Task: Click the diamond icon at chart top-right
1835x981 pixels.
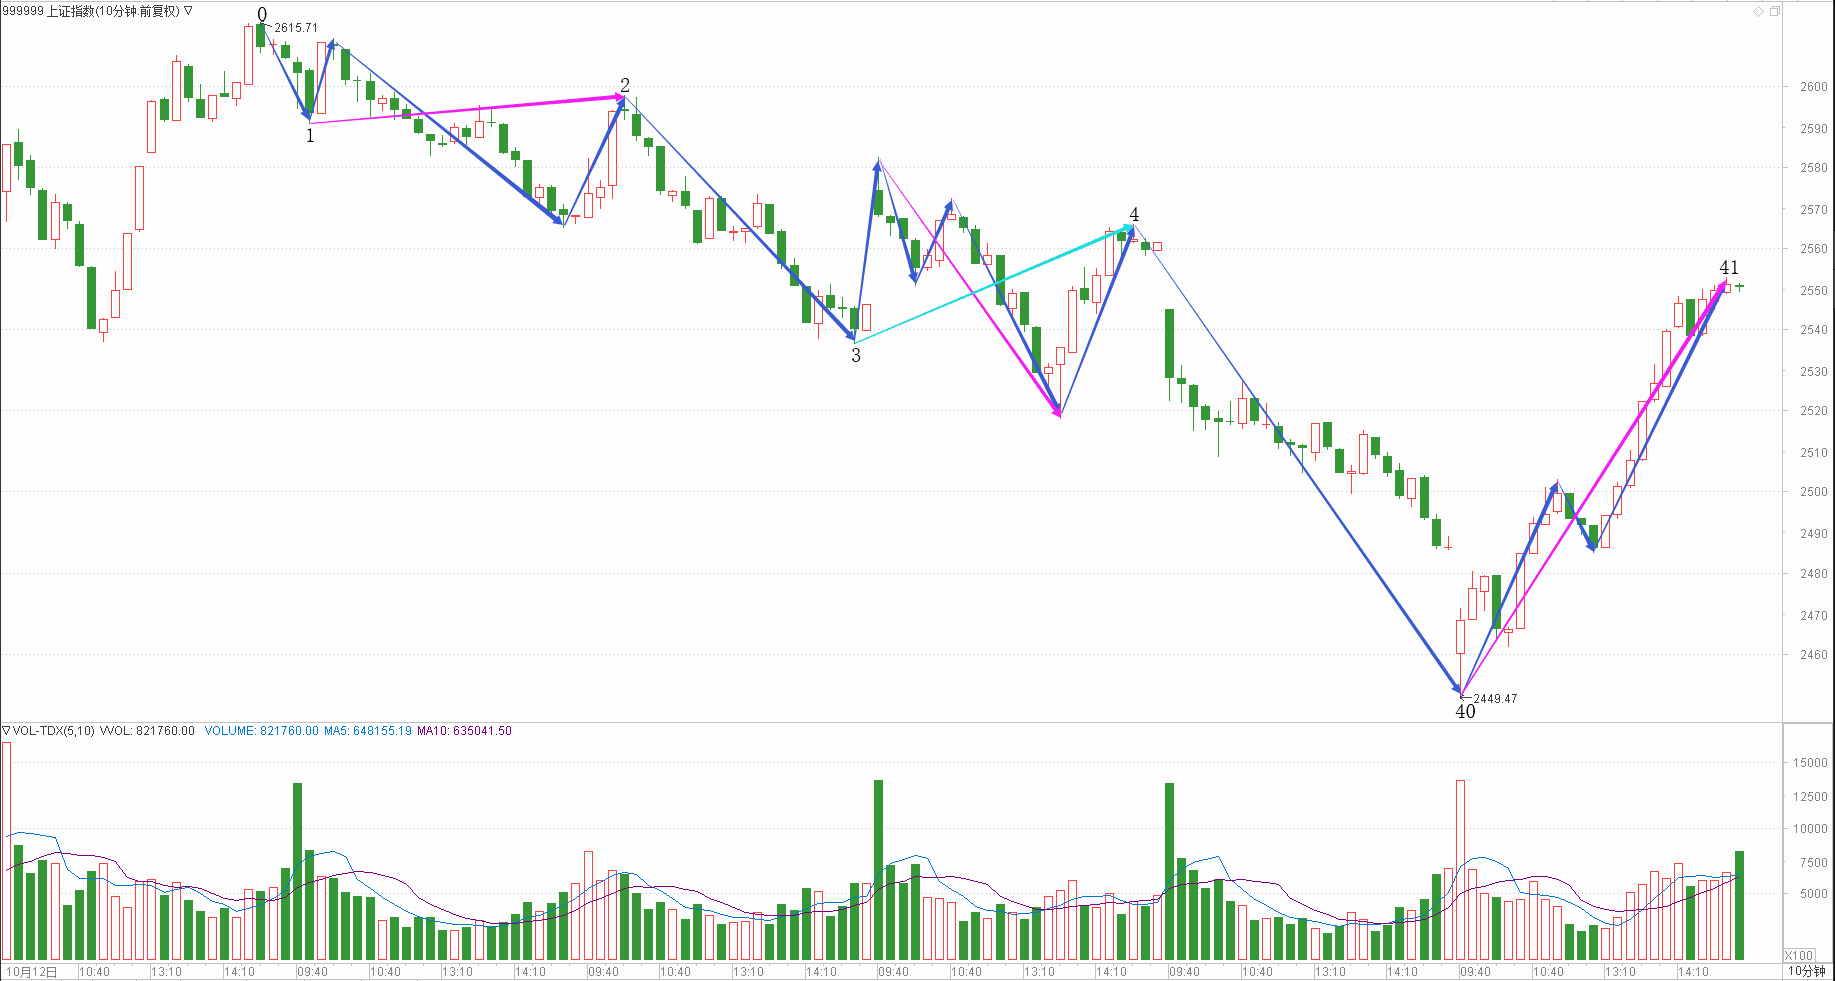Action: pyautogui.click(x=1758, y=11)
